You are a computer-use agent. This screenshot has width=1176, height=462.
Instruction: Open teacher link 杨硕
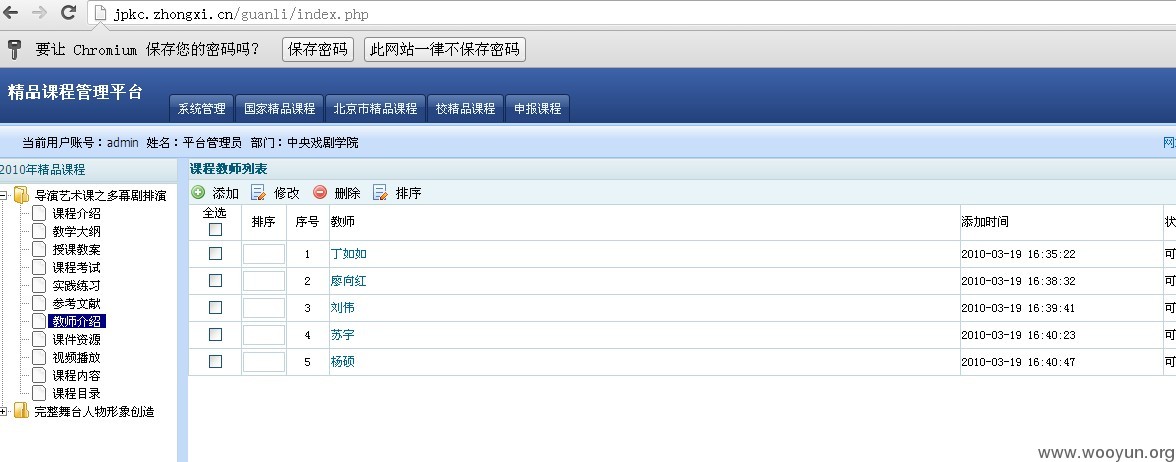[x=343, y=362]
